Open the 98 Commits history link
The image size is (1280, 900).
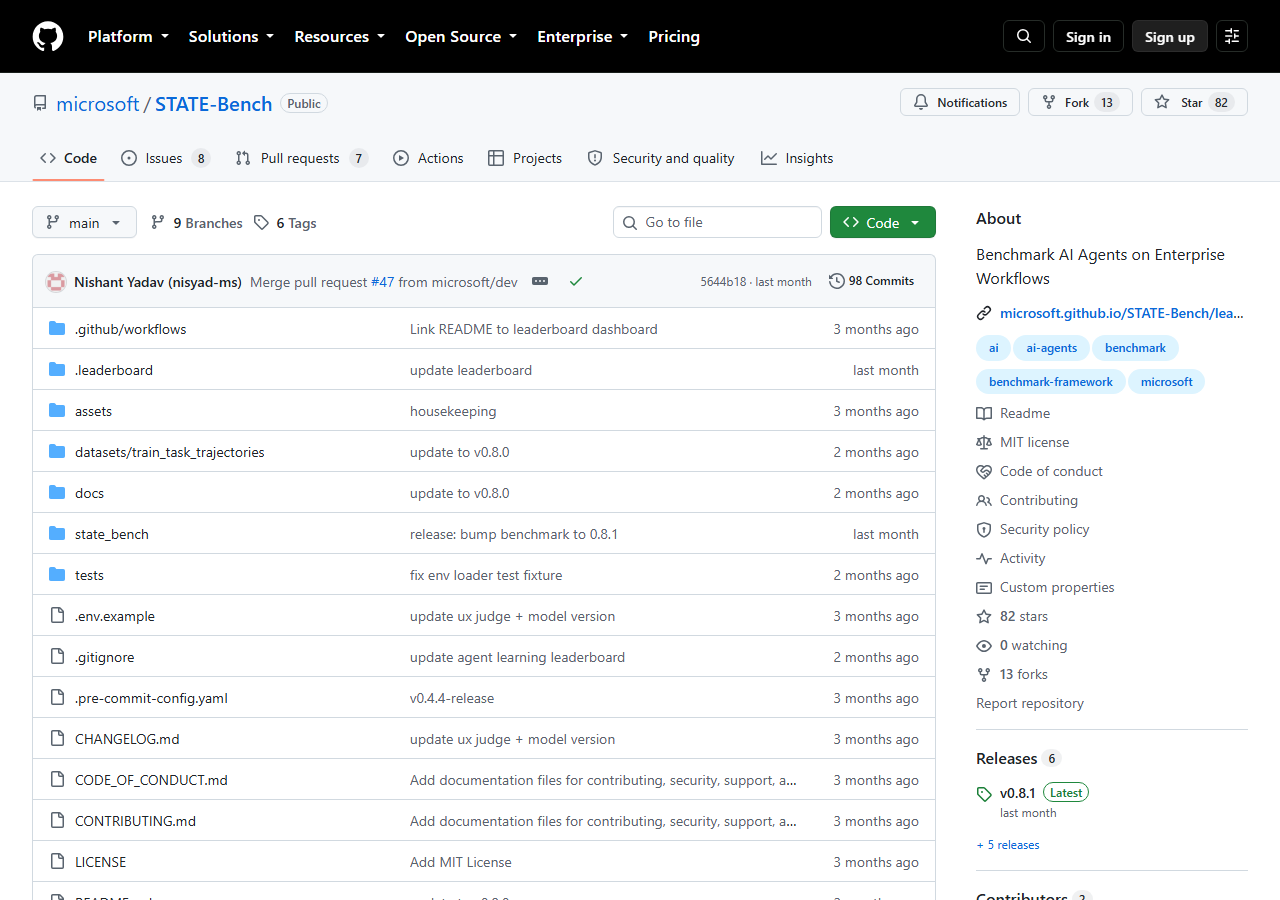tap(872, 281)
